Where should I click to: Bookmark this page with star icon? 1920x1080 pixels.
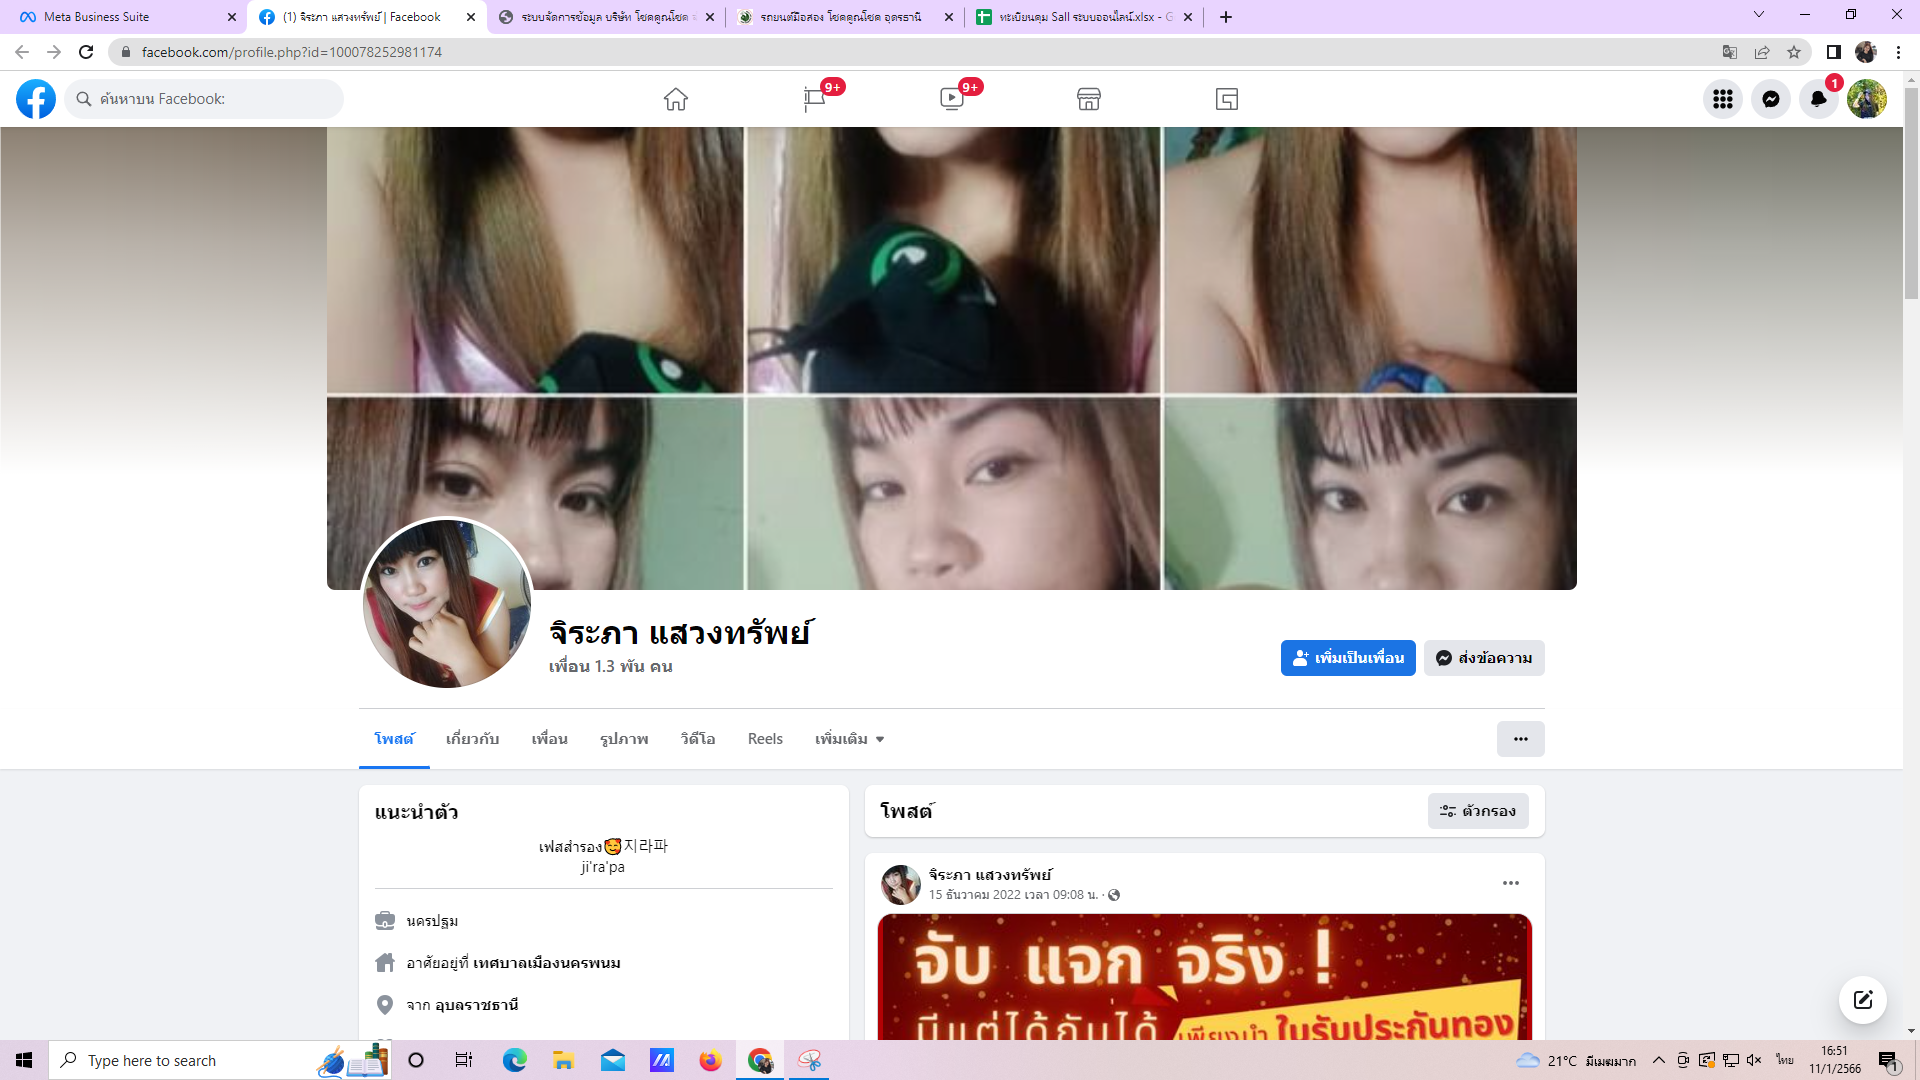(x=1794, y=52)
